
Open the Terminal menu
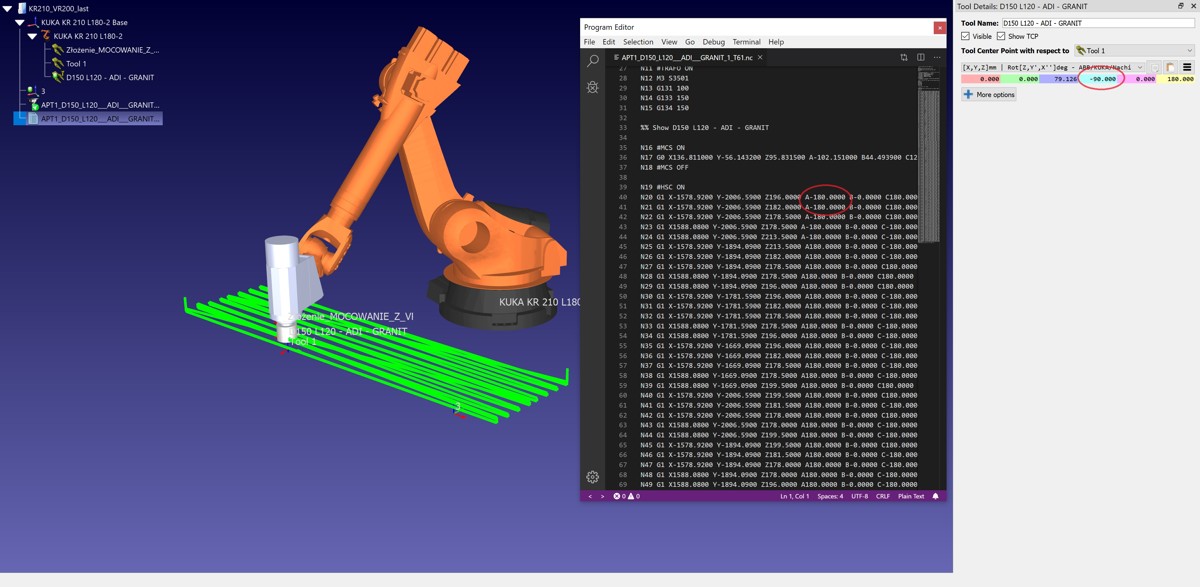(x=746, y=42)
